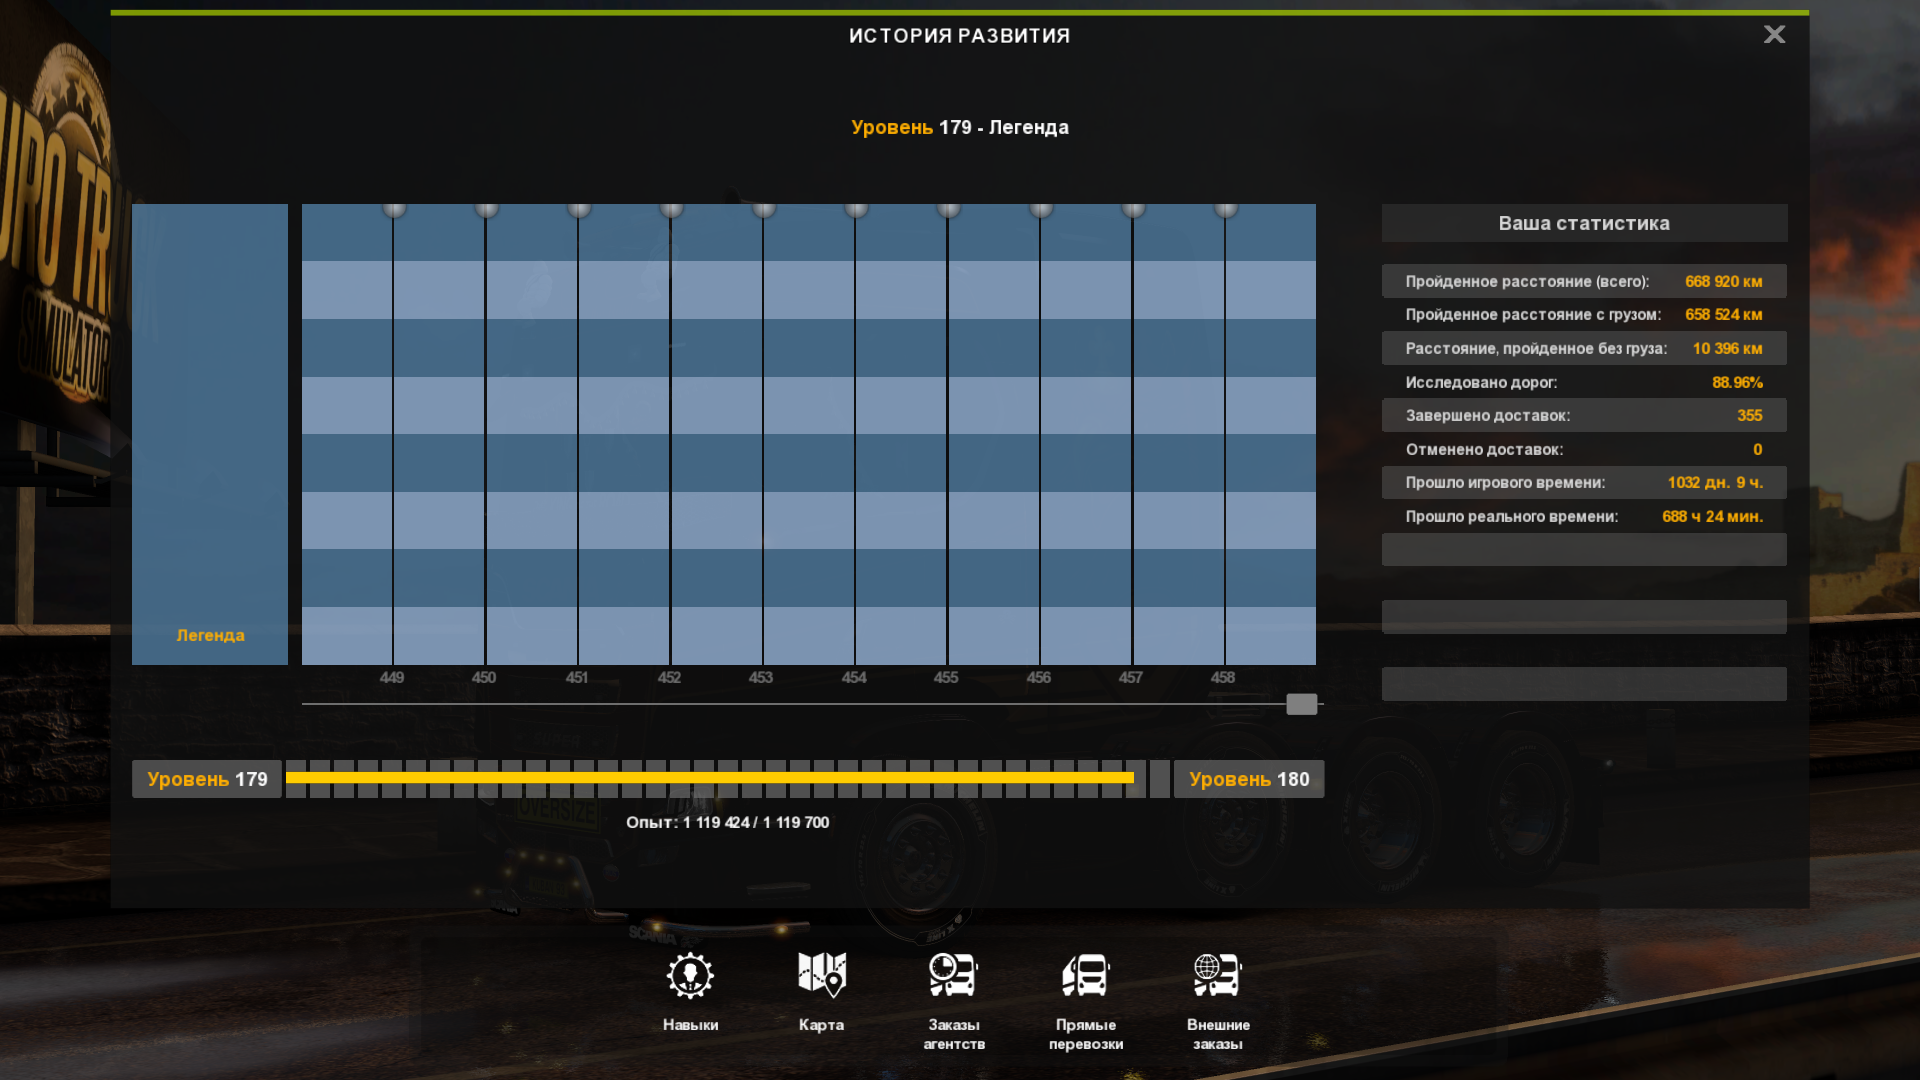Select the delivery marker above column 456
Image resolution: width=1920 pixels, height=1080 pixels.
point(1041,209)
